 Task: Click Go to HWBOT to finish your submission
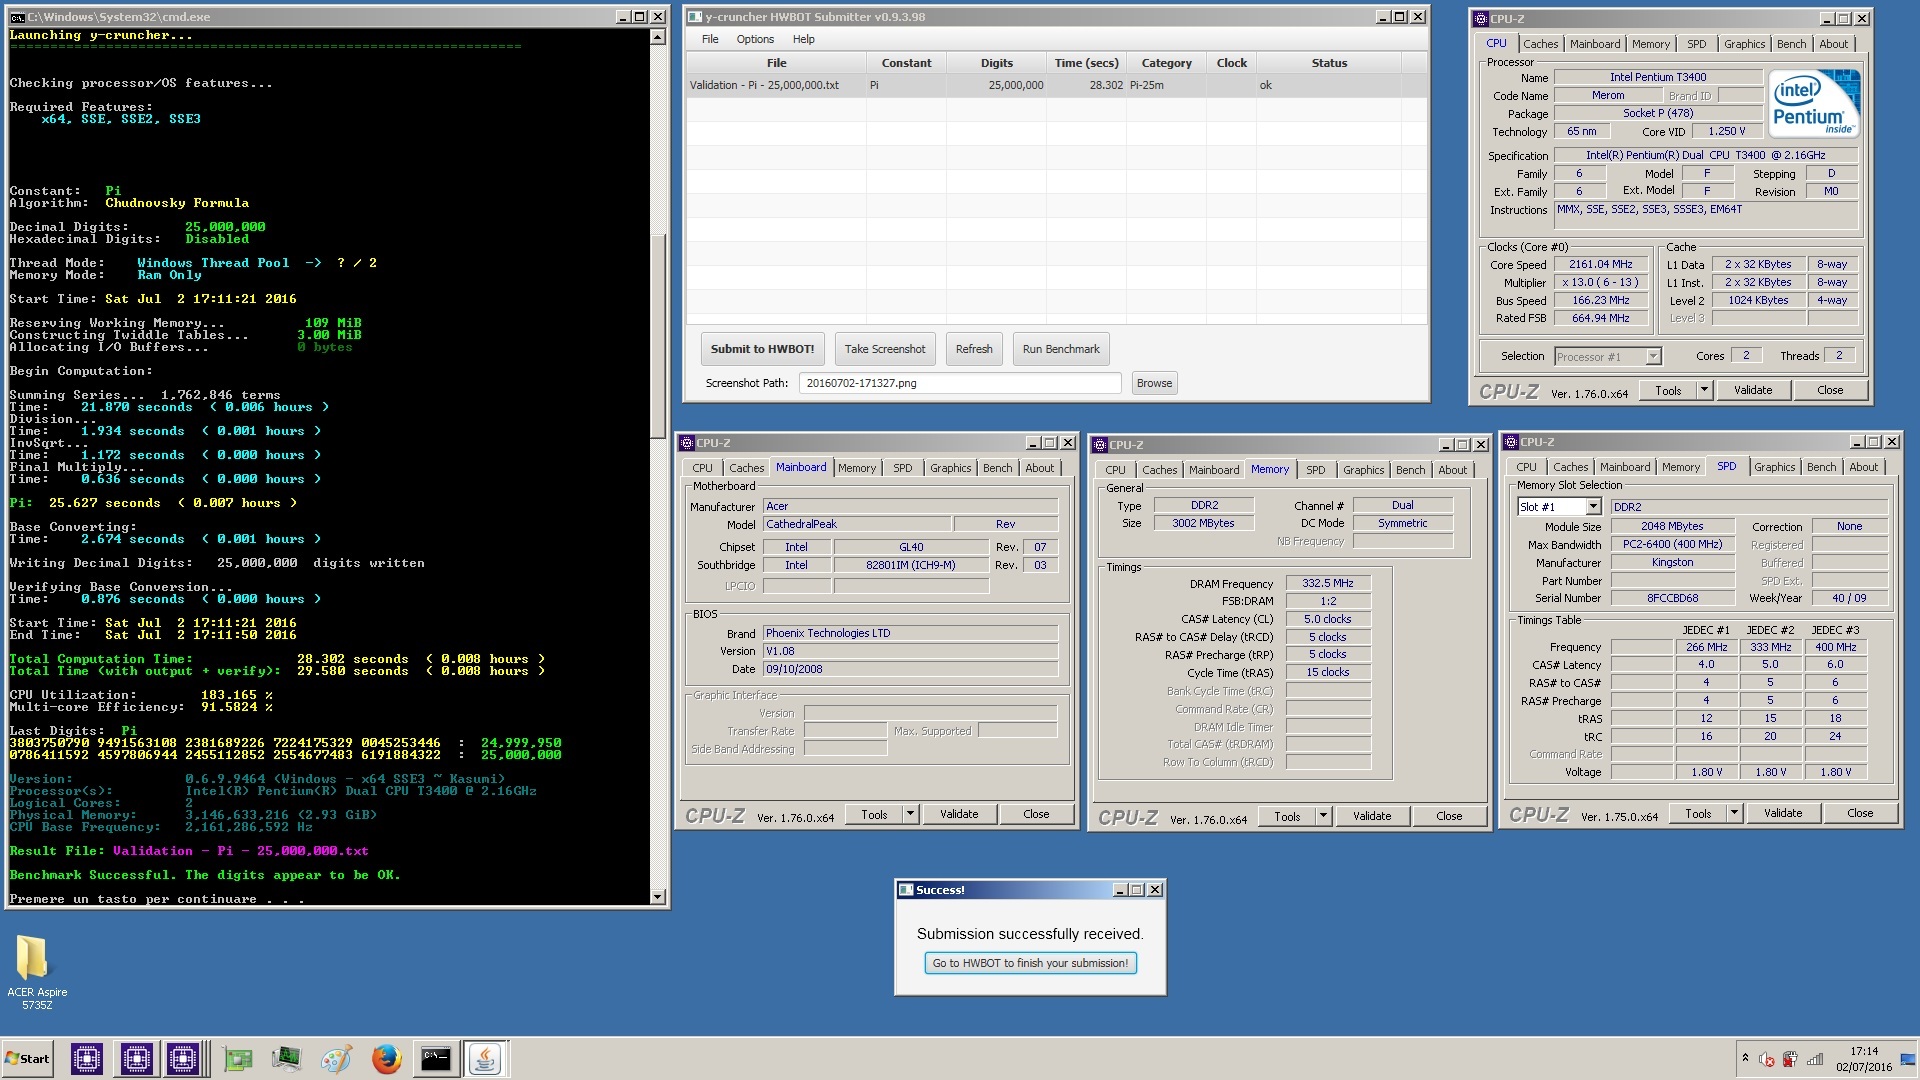[1030, 963]
